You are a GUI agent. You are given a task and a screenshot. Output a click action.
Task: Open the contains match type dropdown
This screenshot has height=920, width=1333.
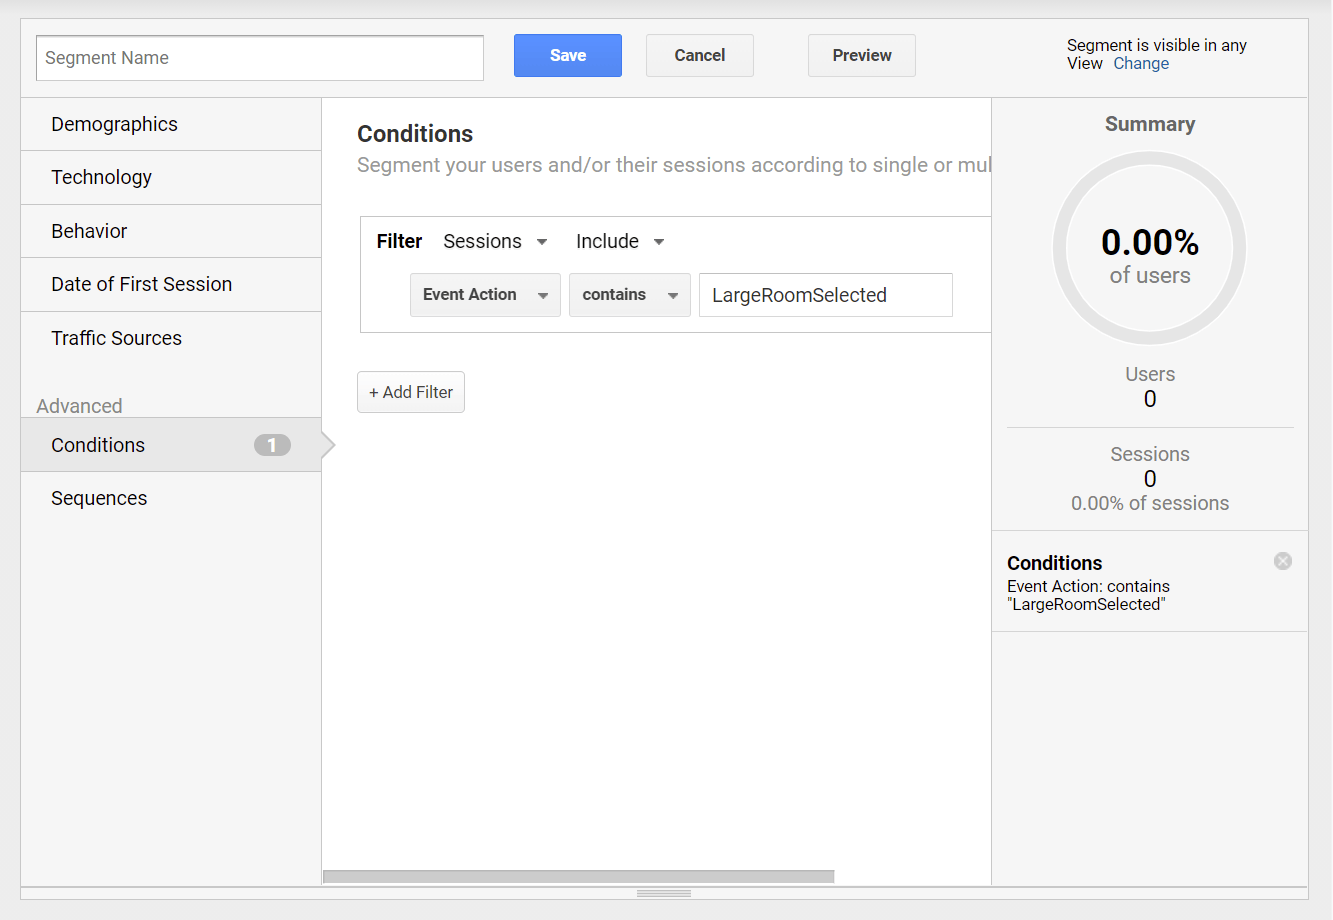click(630, 295)
